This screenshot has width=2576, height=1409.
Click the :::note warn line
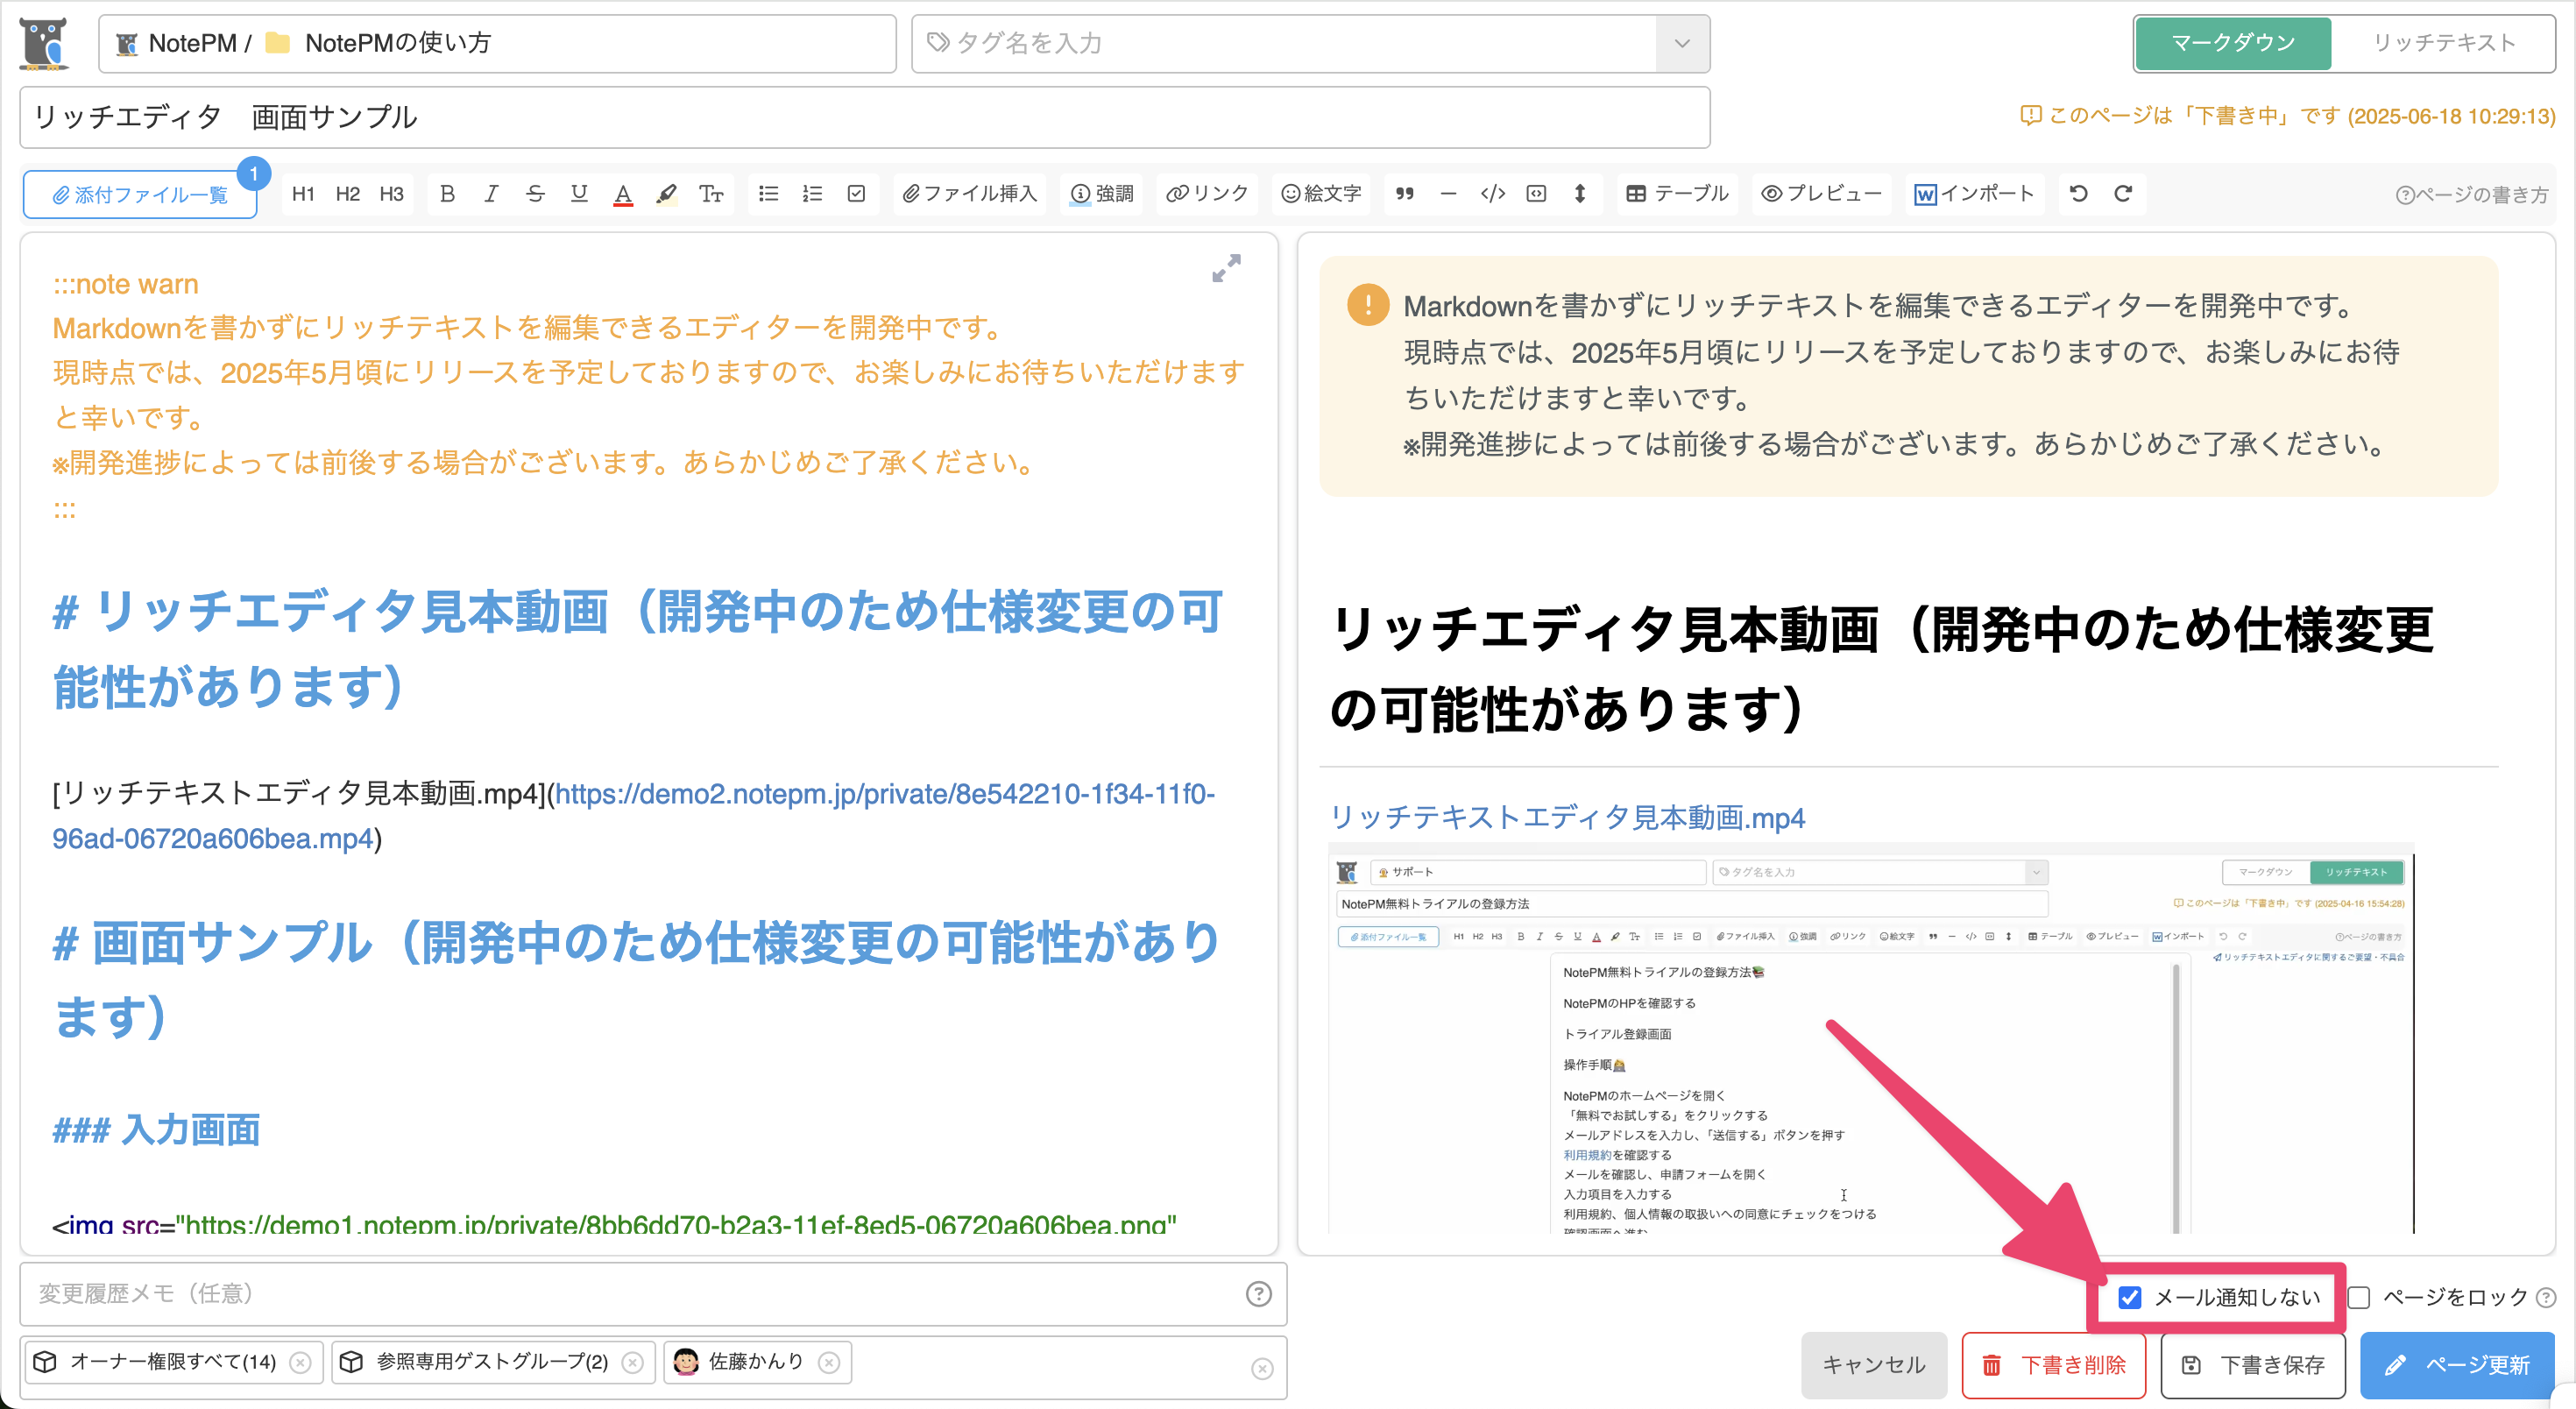[x=126, y=284]
